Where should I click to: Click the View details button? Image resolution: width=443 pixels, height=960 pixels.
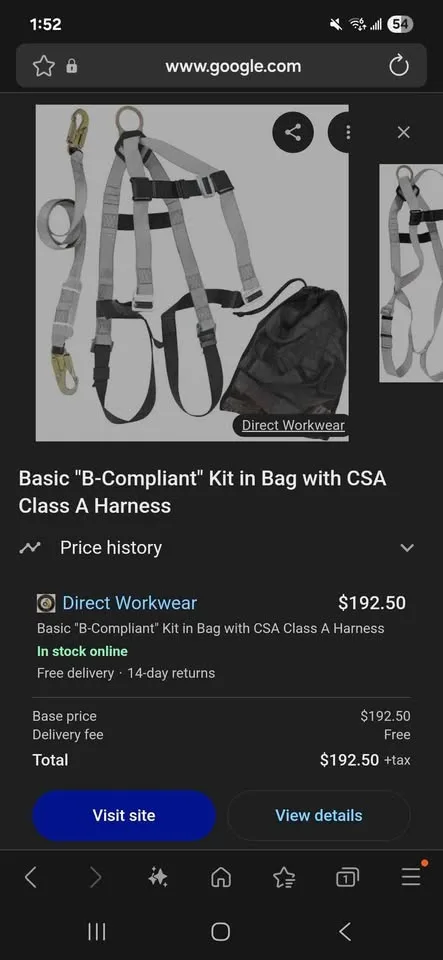click(319, 816)
